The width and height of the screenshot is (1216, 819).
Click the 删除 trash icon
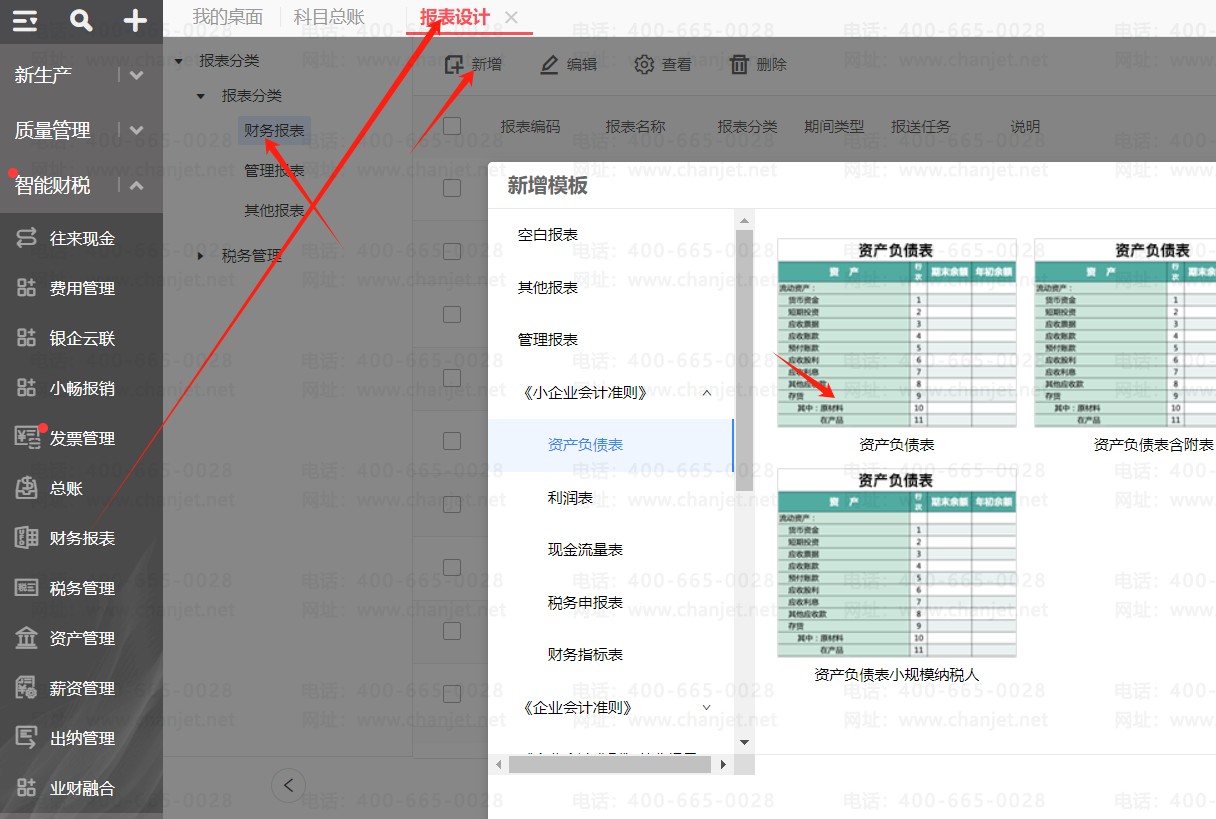click(739, 65)
